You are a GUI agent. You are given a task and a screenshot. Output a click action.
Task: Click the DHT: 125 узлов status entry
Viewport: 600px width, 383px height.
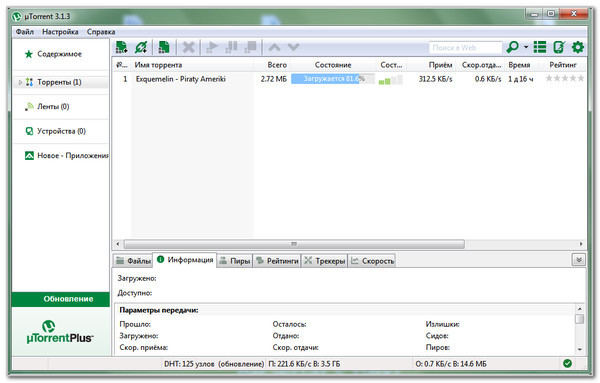click(x=214, y=364)
